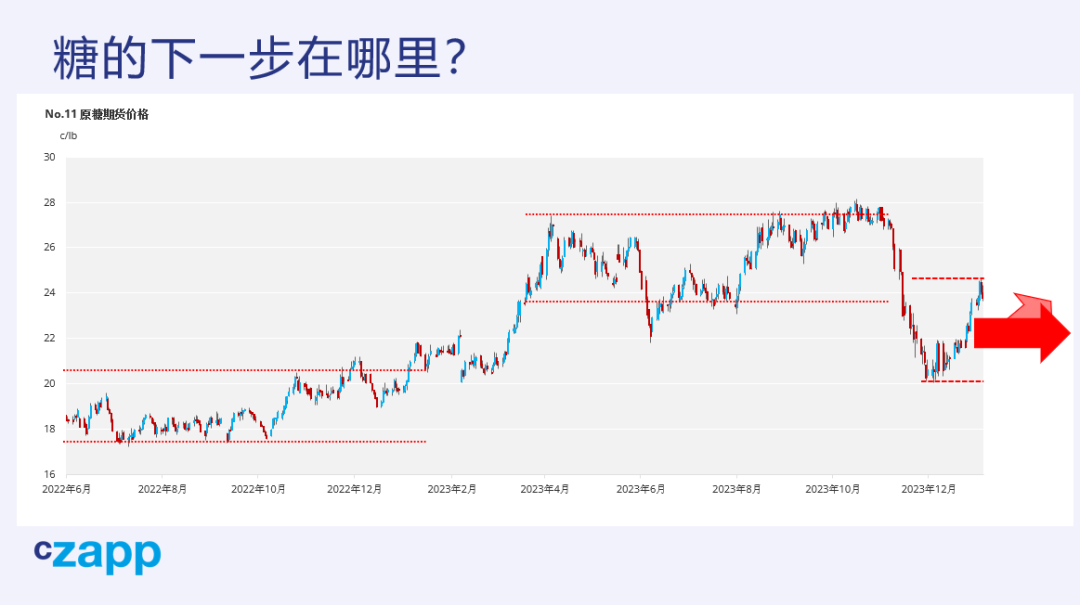This screenshot has width=1080, height=605.
Task: Click the 2022年10月 x-axis label
Action: (258, 489)
